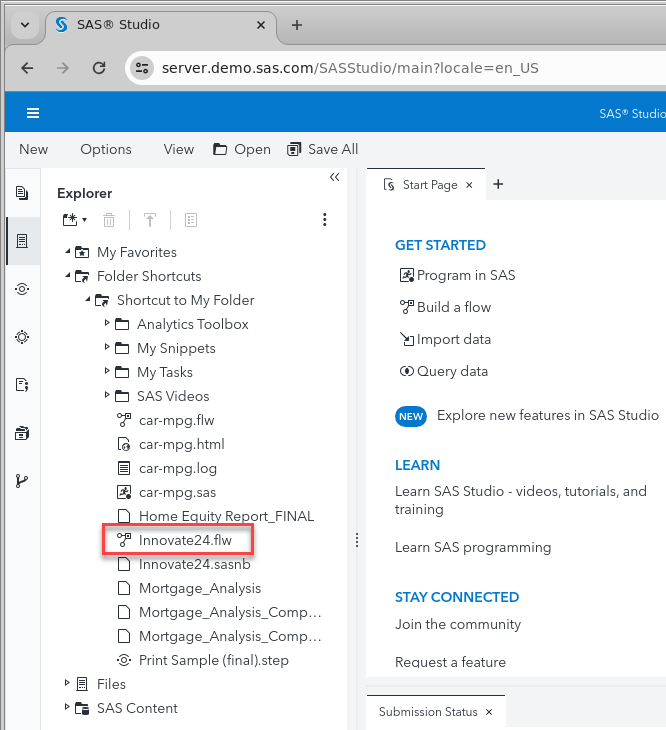
Task: Click the Explorer more options kebab icon
Action: tap(324, 220)
